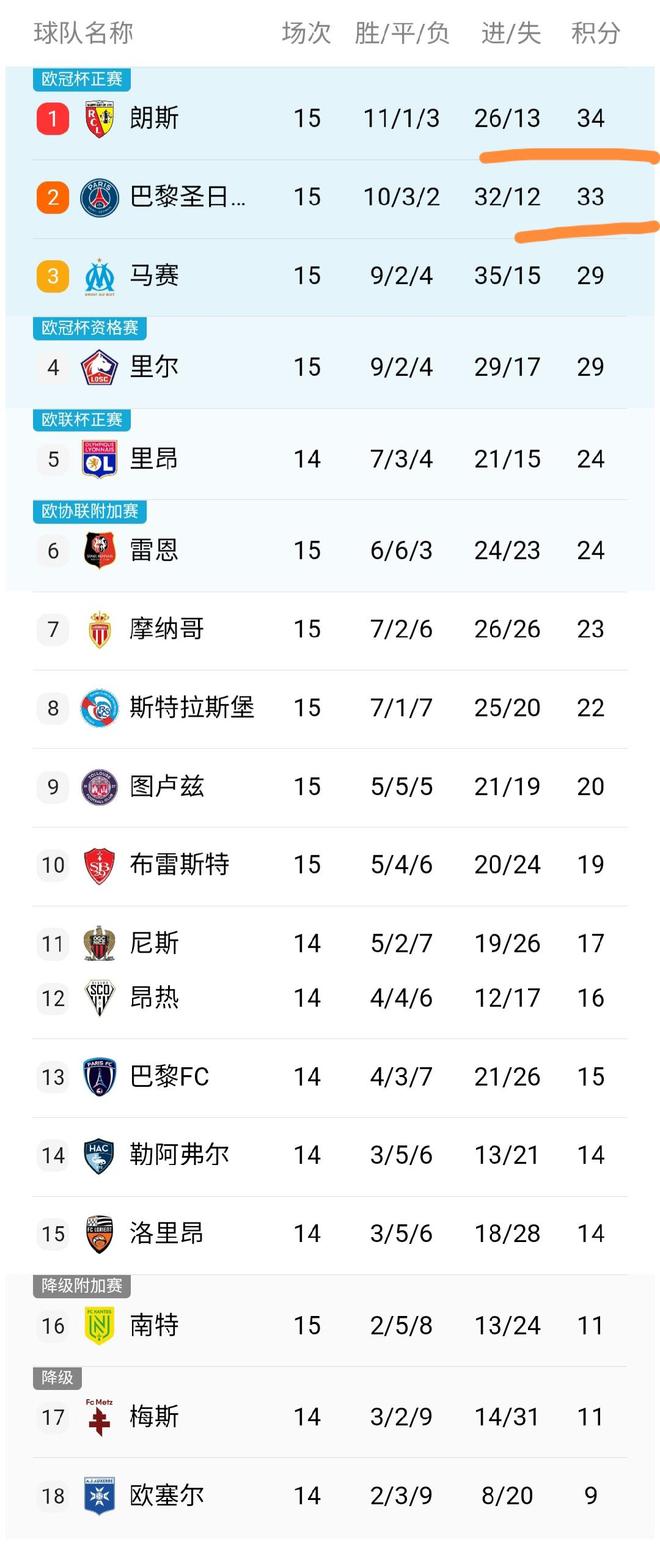Click the 斯特拉斯堡 Strasbourg club badge

point(98,707)
